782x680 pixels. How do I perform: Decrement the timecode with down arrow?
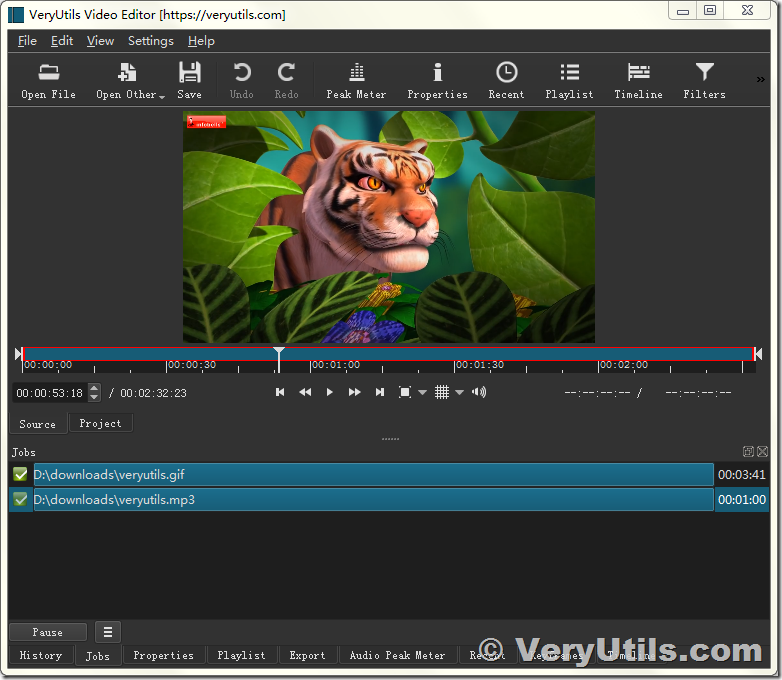(94, 398)
